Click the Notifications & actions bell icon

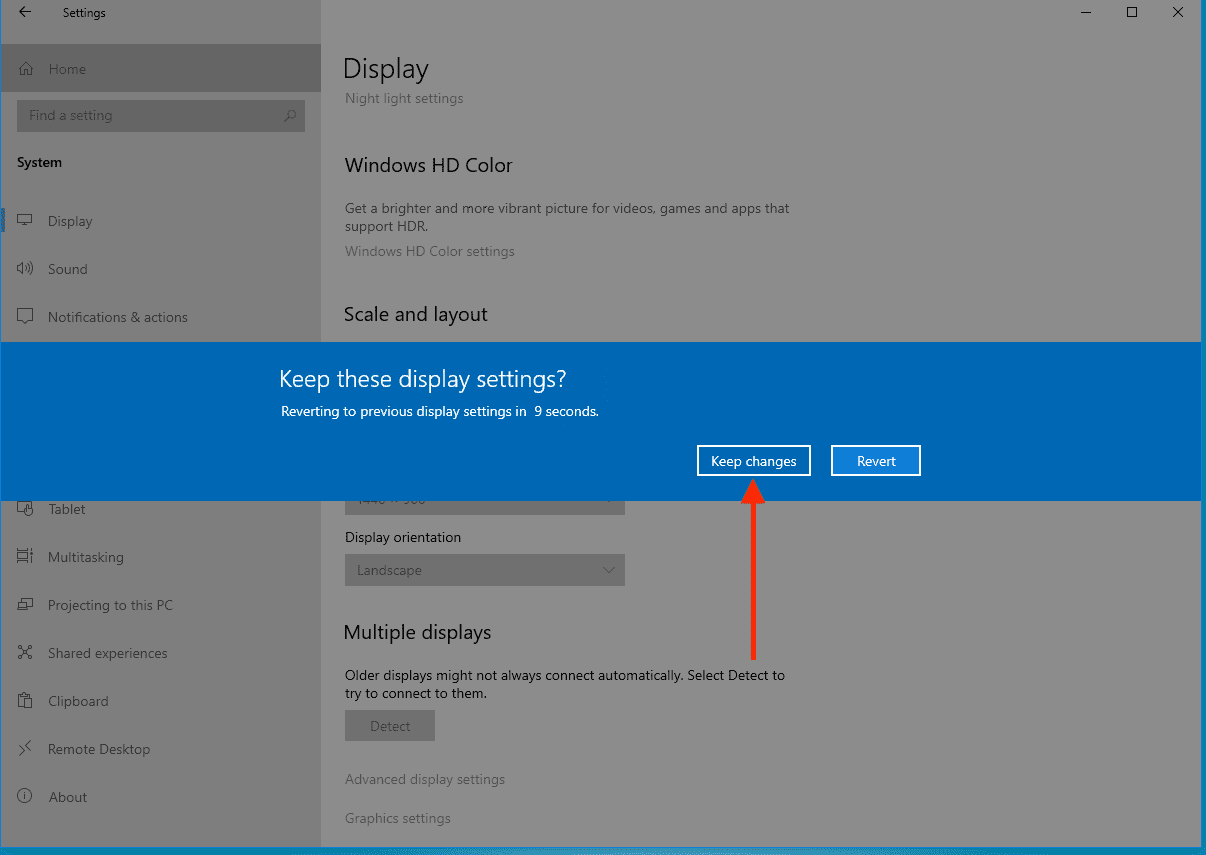[x=25, y=316]
